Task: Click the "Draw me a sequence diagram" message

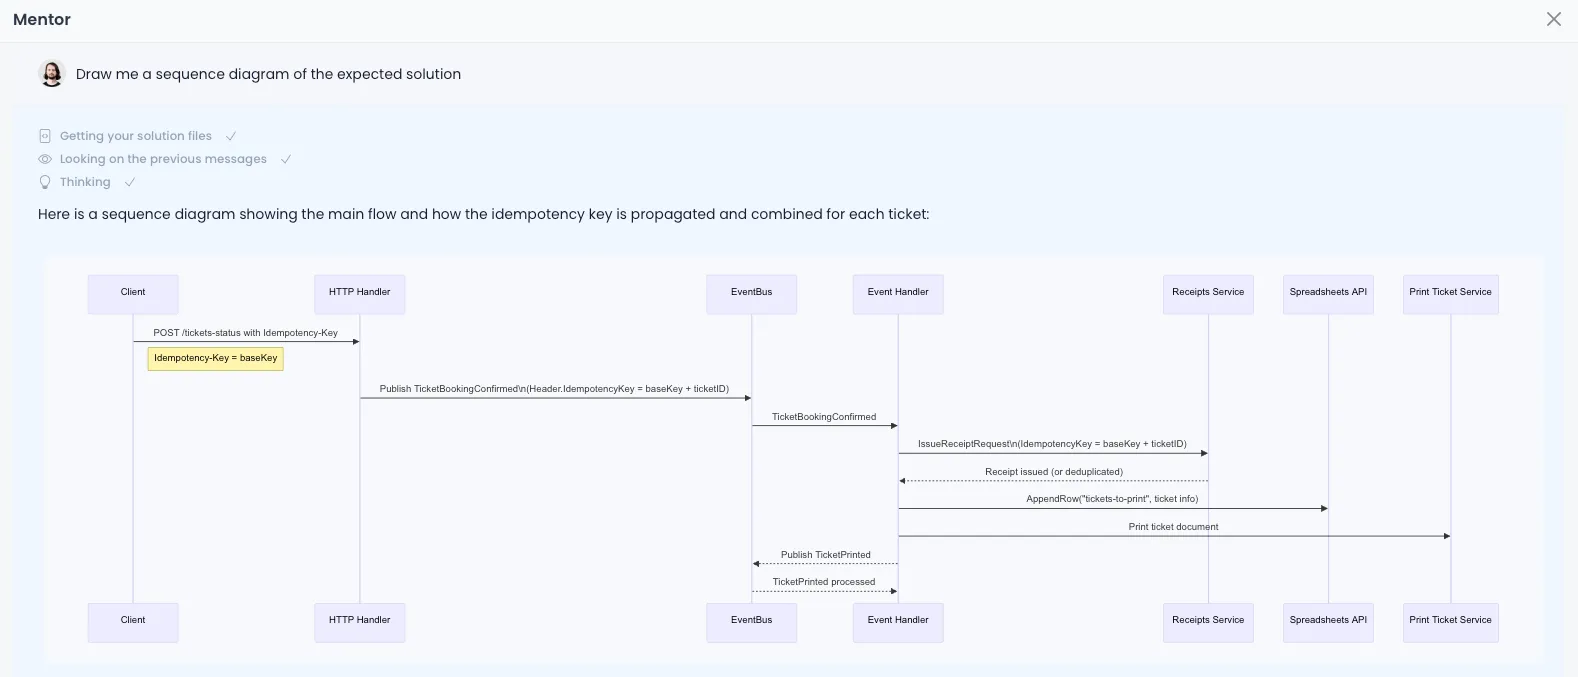Action: (x=267, y=73)
